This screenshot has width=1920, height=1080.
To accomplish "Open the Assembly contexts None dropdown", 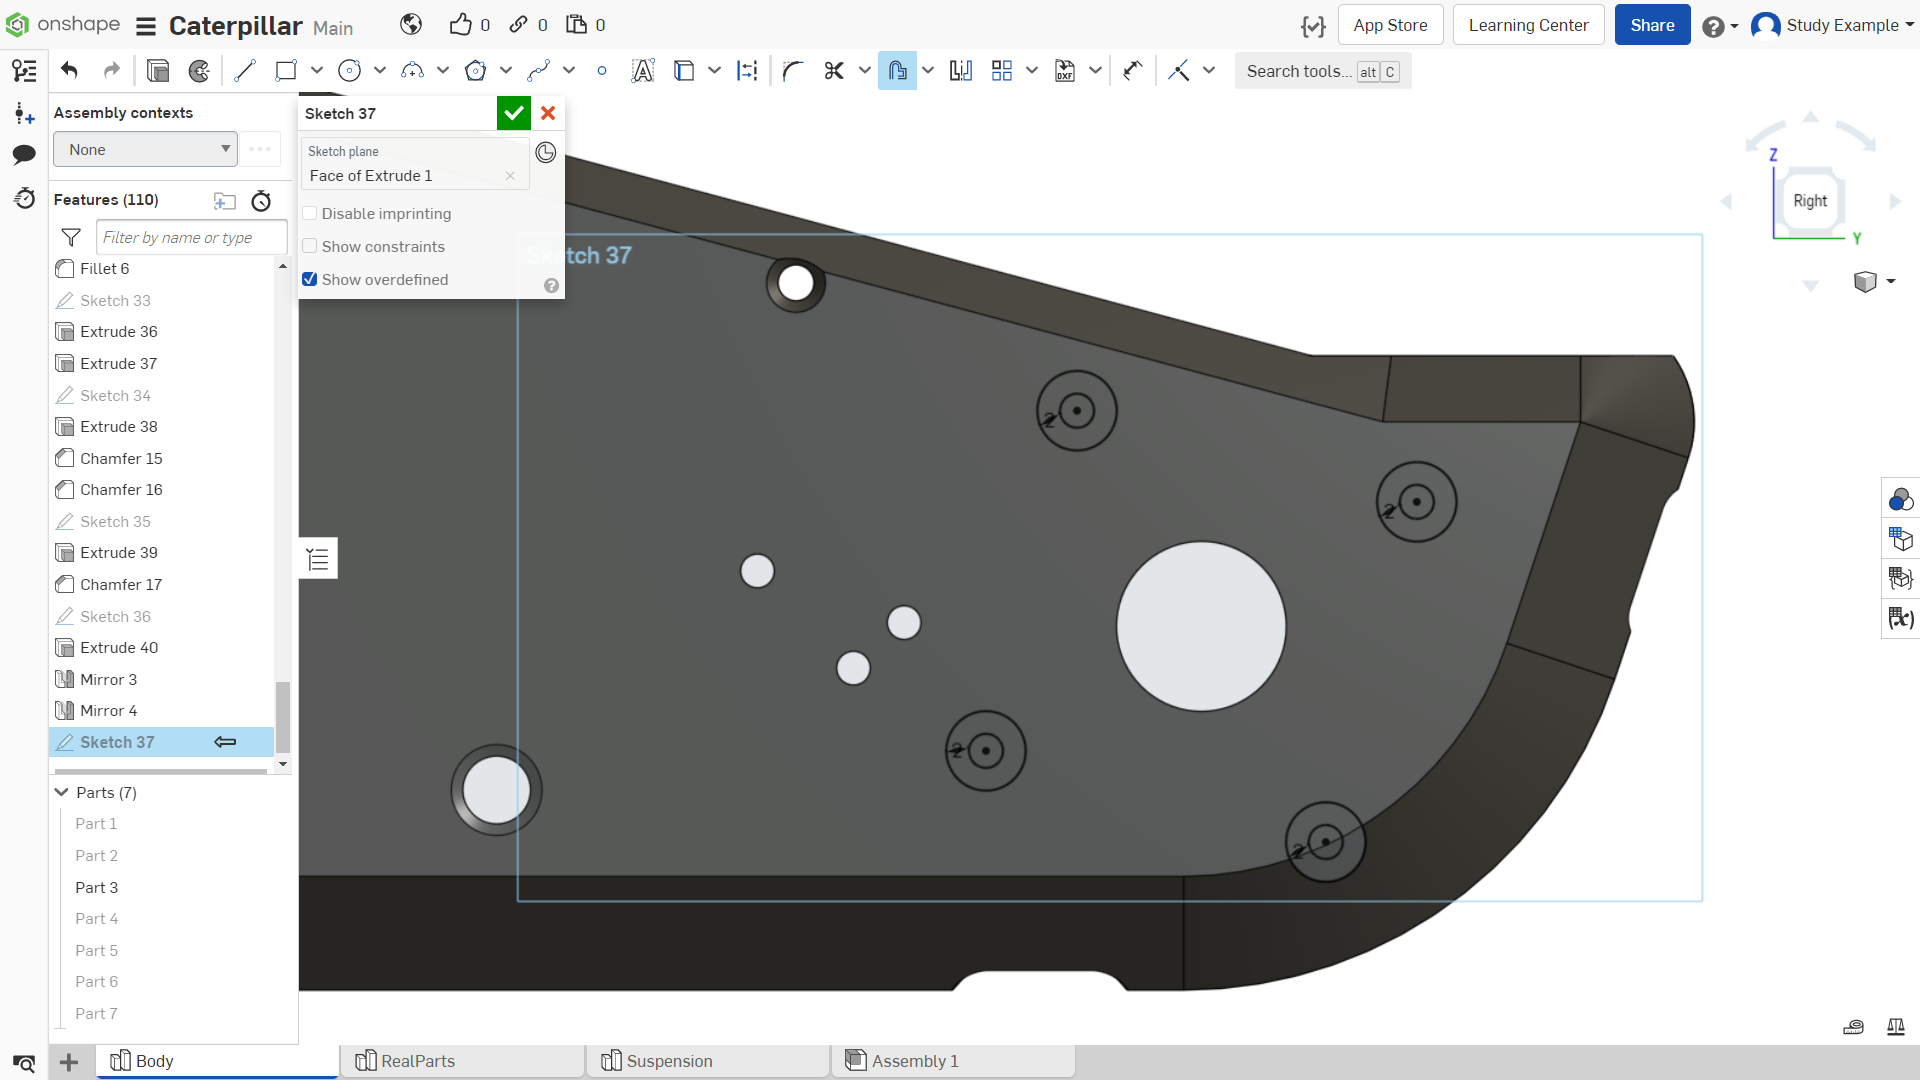I will coord(145,150).
